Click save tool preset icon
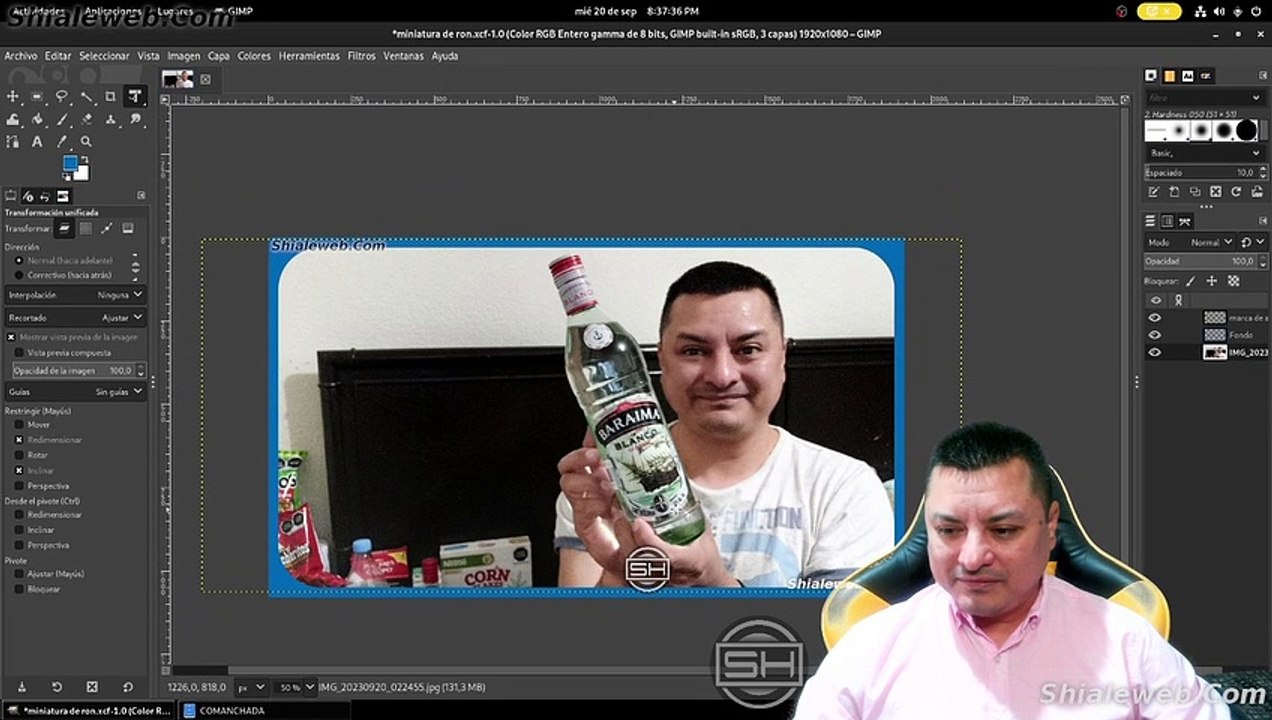This screenshot has height=720, width=1272. [22, 687]
